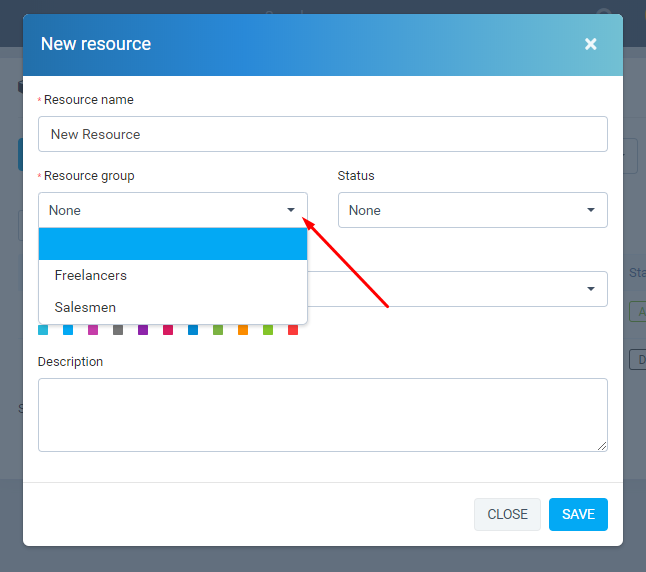Choose the purple color swatch
This screenshot has height=572, width=646.
143,330
